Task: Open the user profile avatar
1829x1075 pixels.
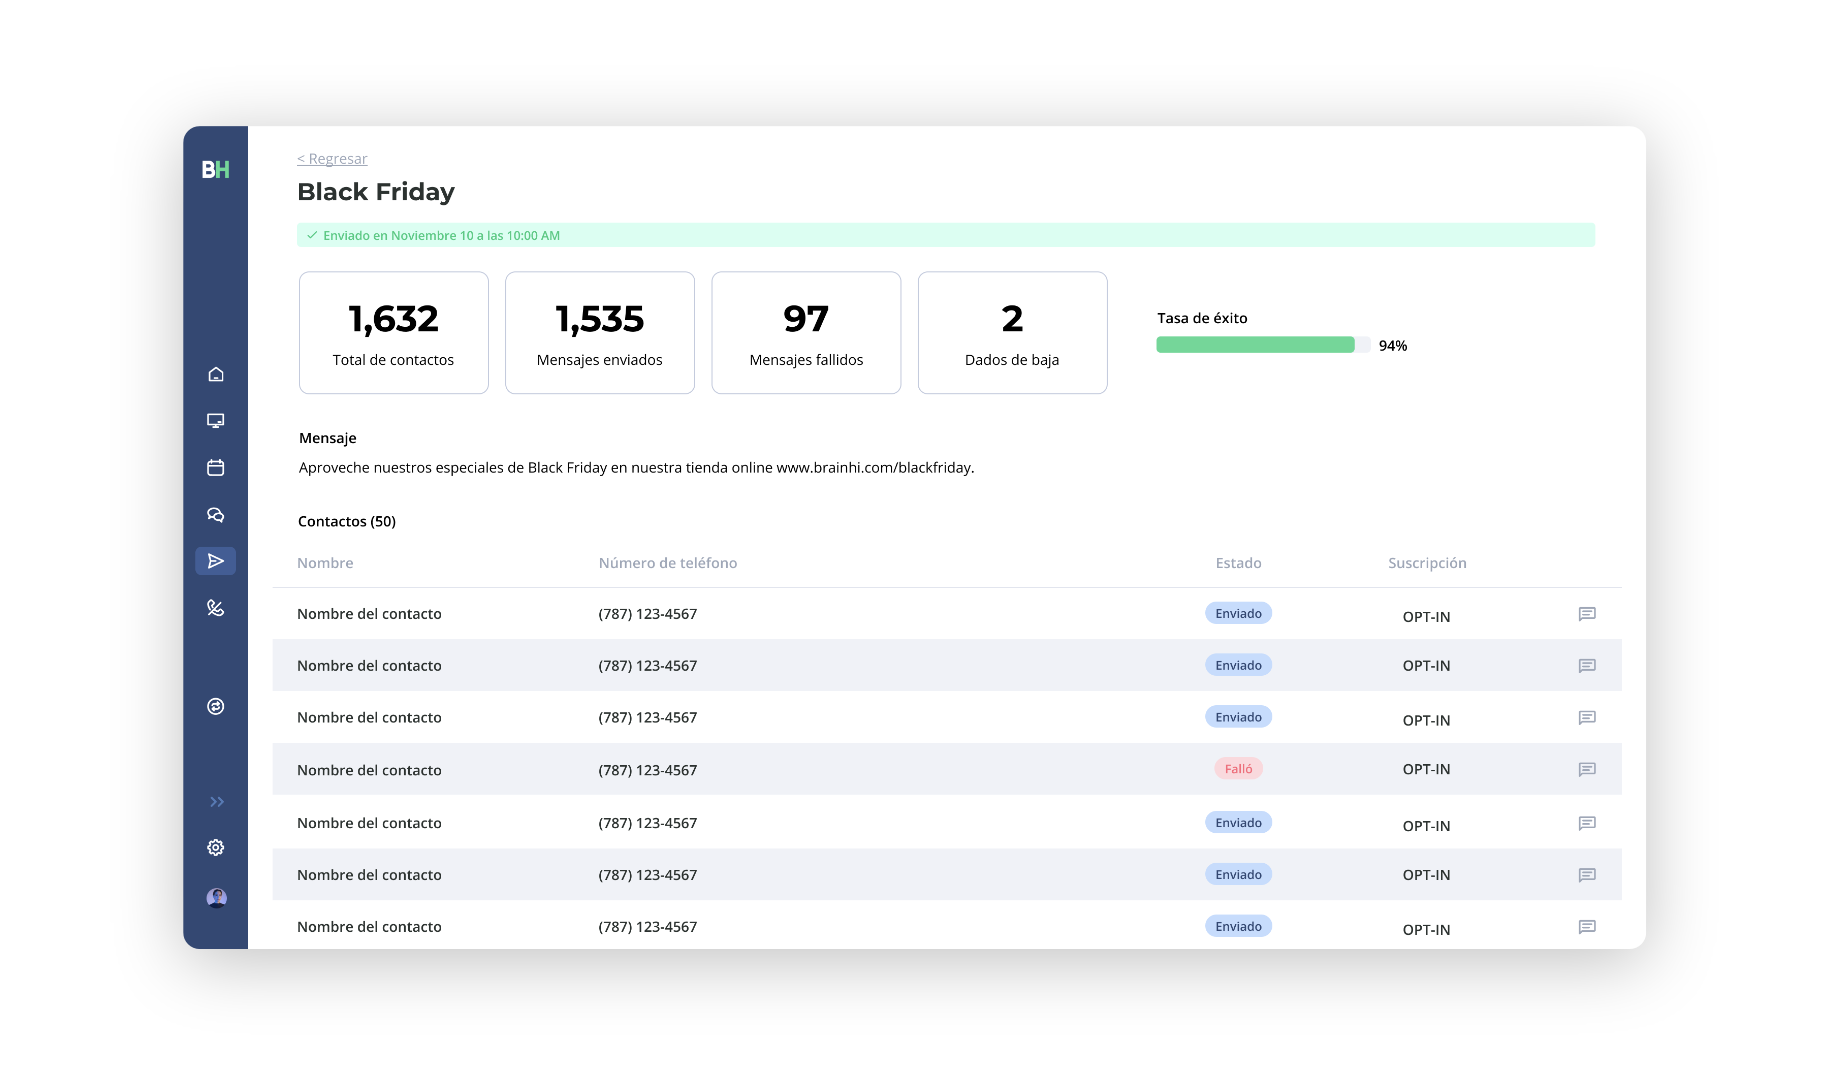Action: 216,898
